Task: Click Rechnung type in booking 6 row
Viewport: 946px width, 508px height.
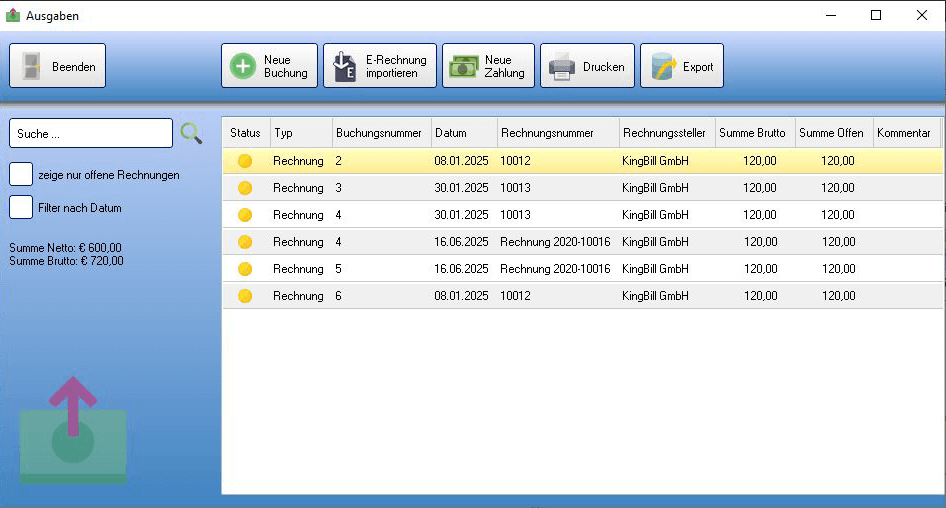Action: click(298, 296)
